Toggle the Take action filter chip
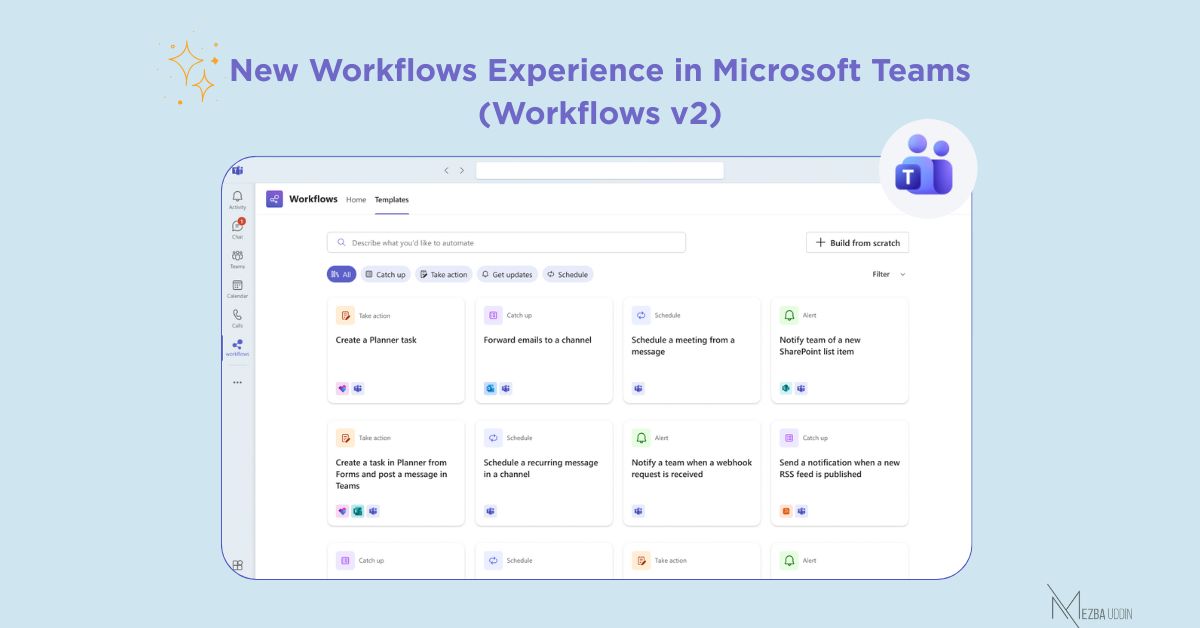 [442, 274]
